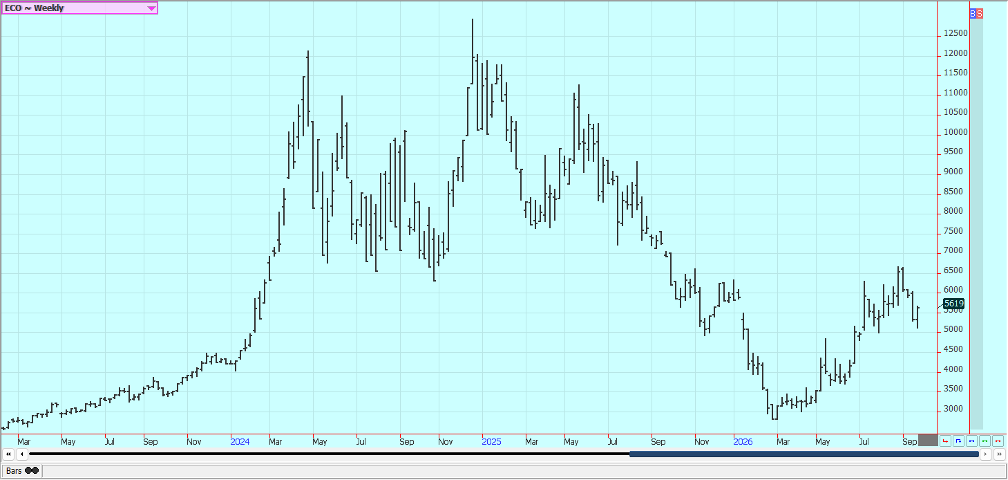Step chart right with single-right arrow
1008x480 pixels.
pyautogui.click(x=986, y=454)
